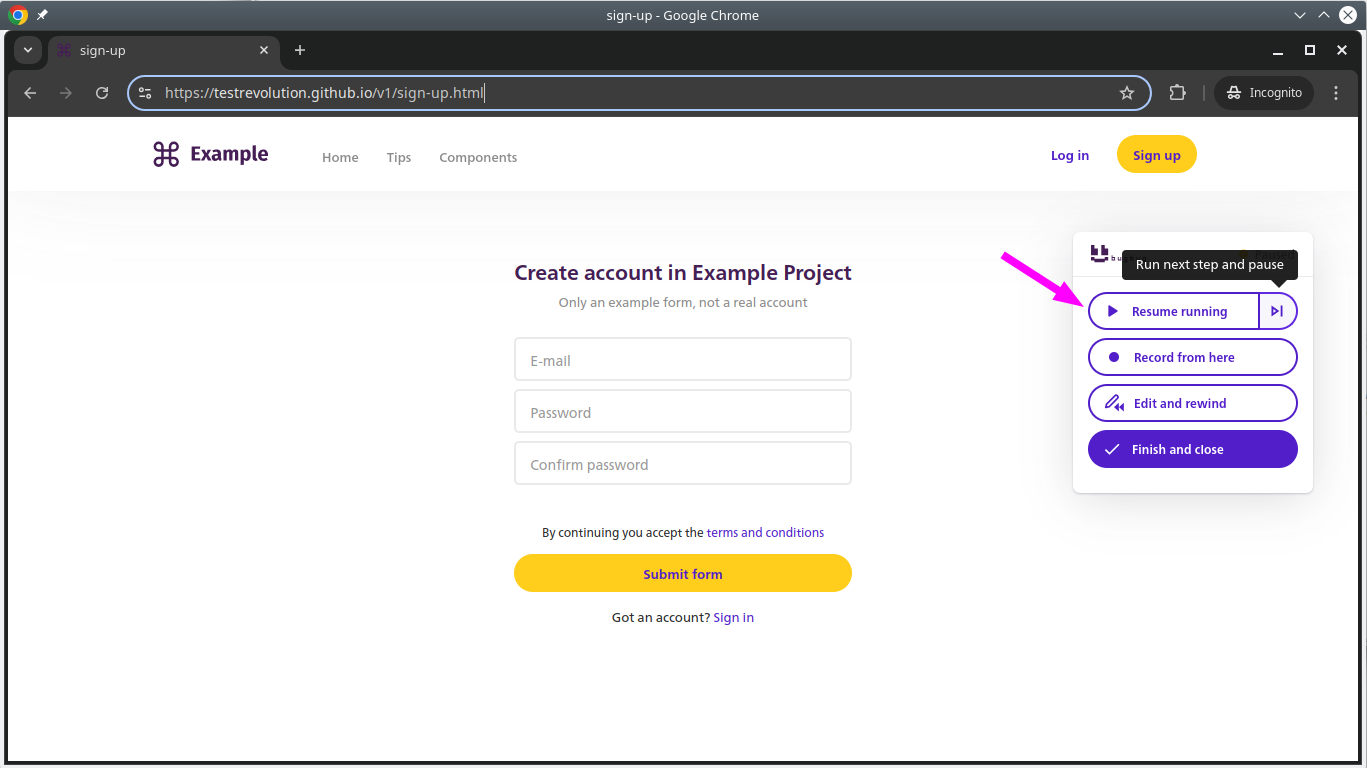The width and height of the screenshot is (1367, 768).
Task: View site information icon in address bar
Action: 145,93
